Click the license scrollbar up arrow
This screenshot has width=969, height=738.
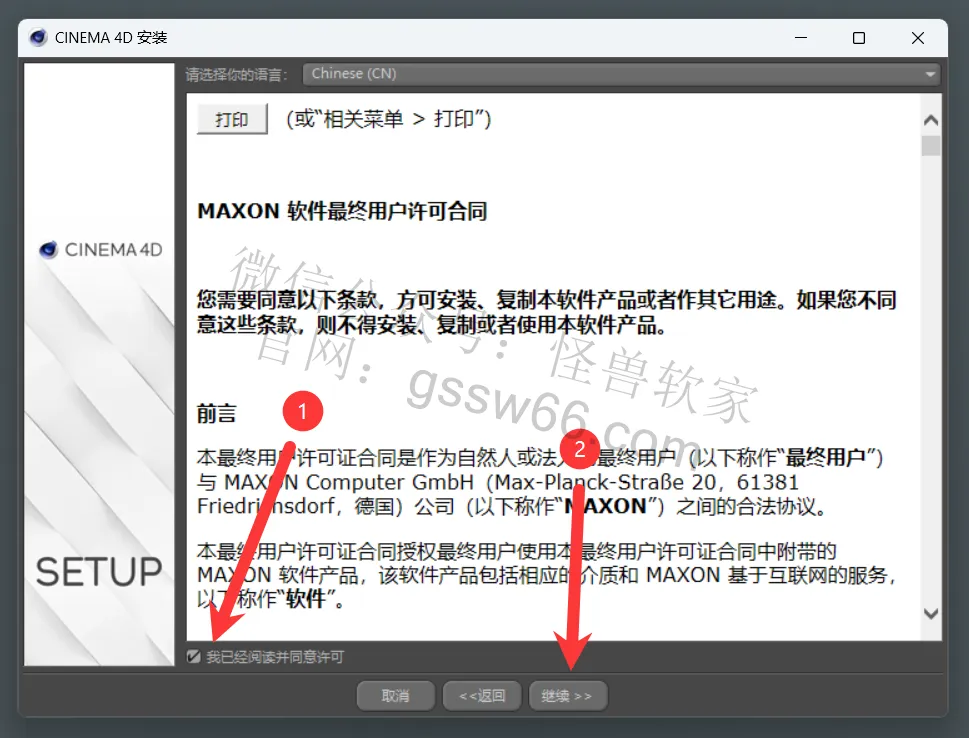coord(931,120)
